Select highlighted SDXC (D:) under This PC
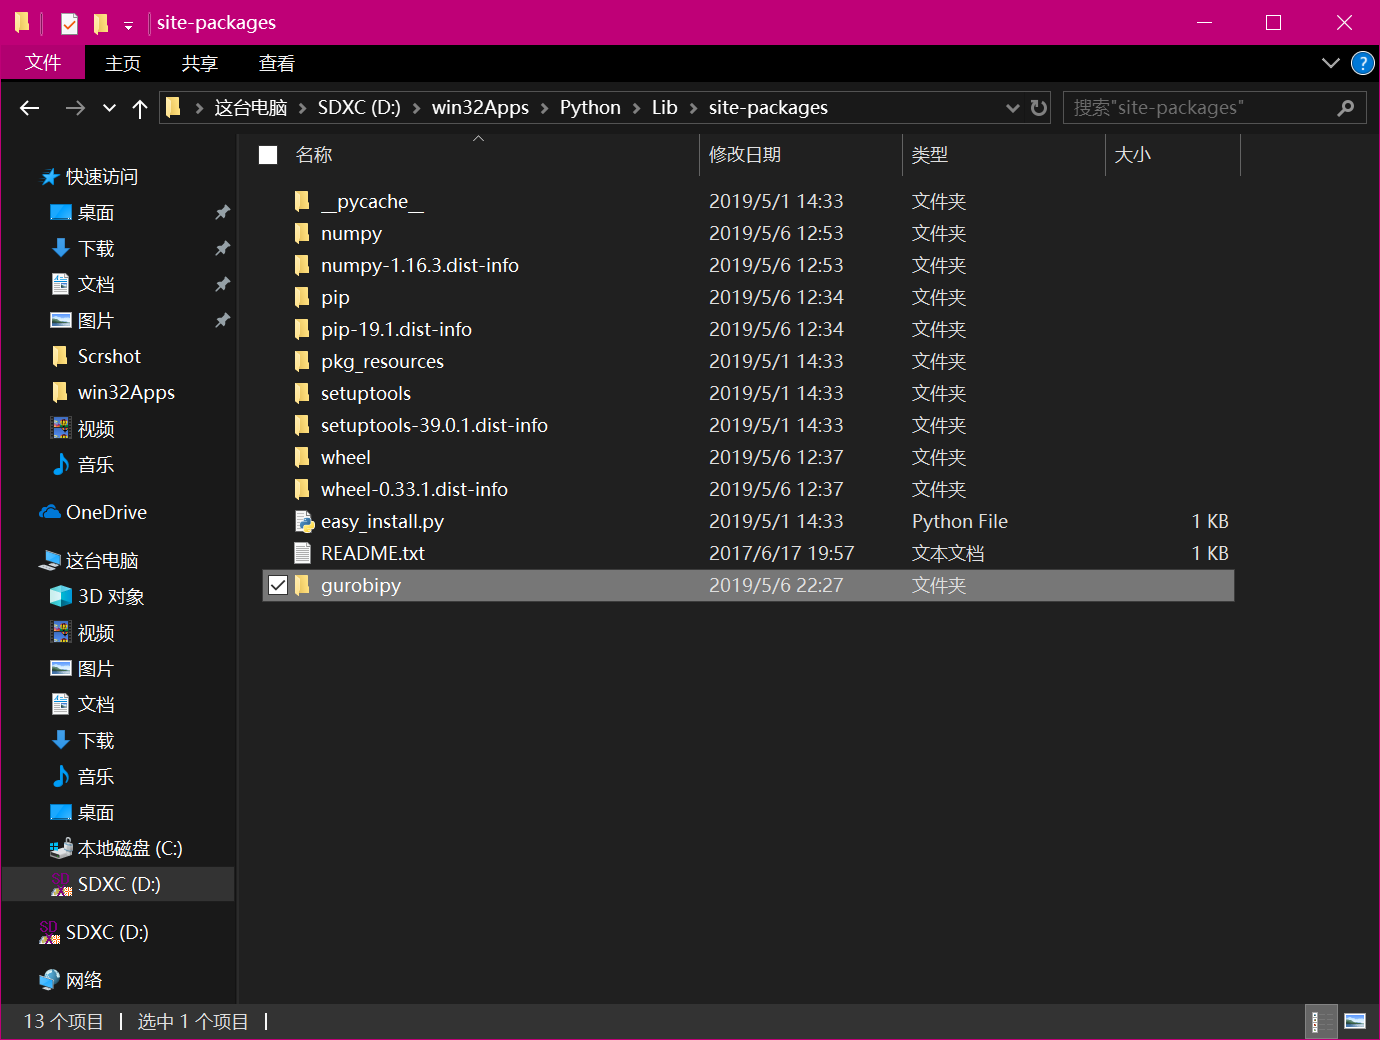This screenshot has height=1040, width=1380. pos(119,885)
